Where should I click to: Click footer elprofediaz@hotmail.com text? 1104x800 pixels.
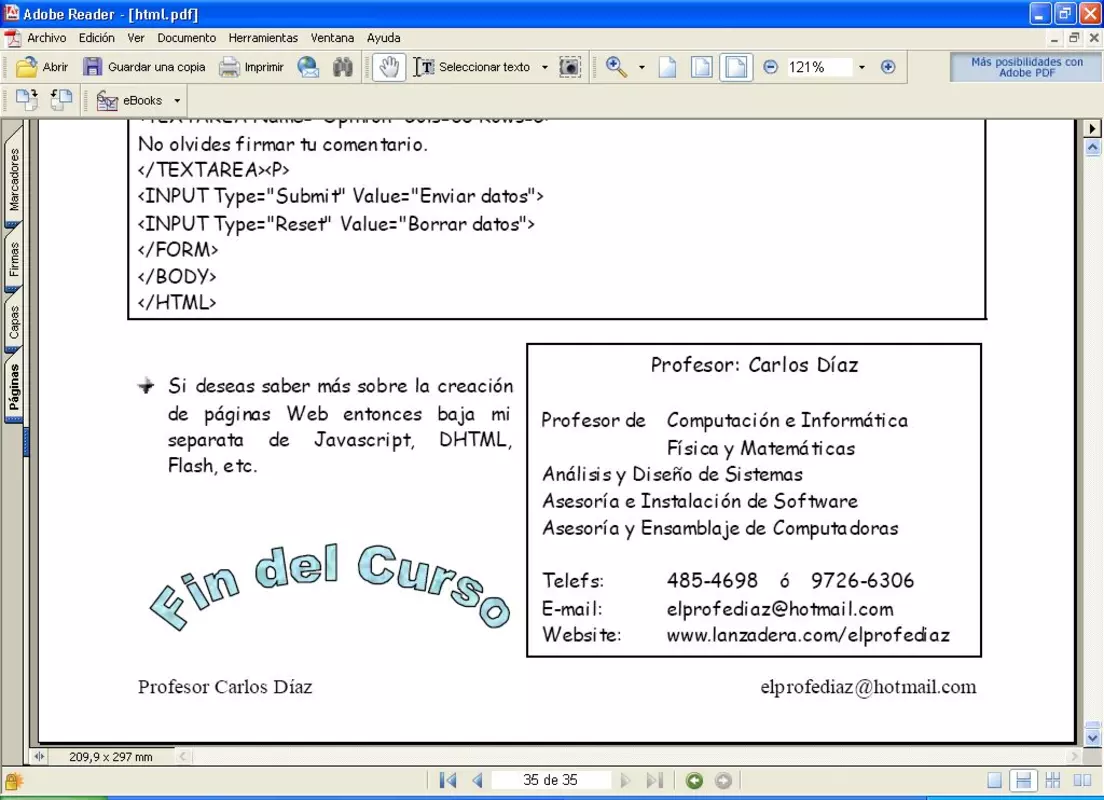(x=868, y=687)
